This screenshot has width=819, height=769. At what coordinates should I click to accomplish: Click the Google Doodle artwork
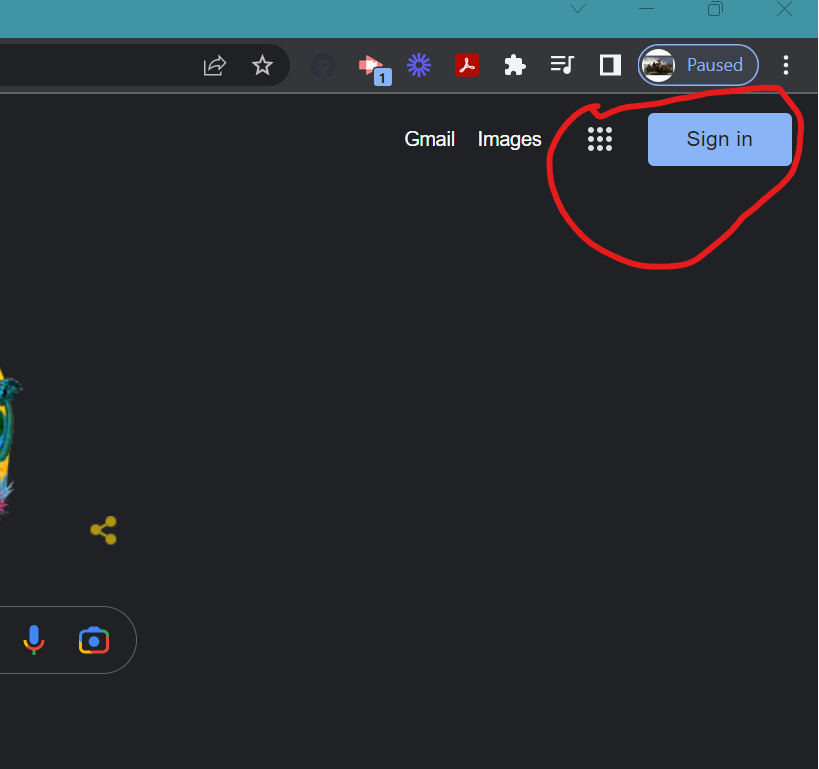click(5, 430)
